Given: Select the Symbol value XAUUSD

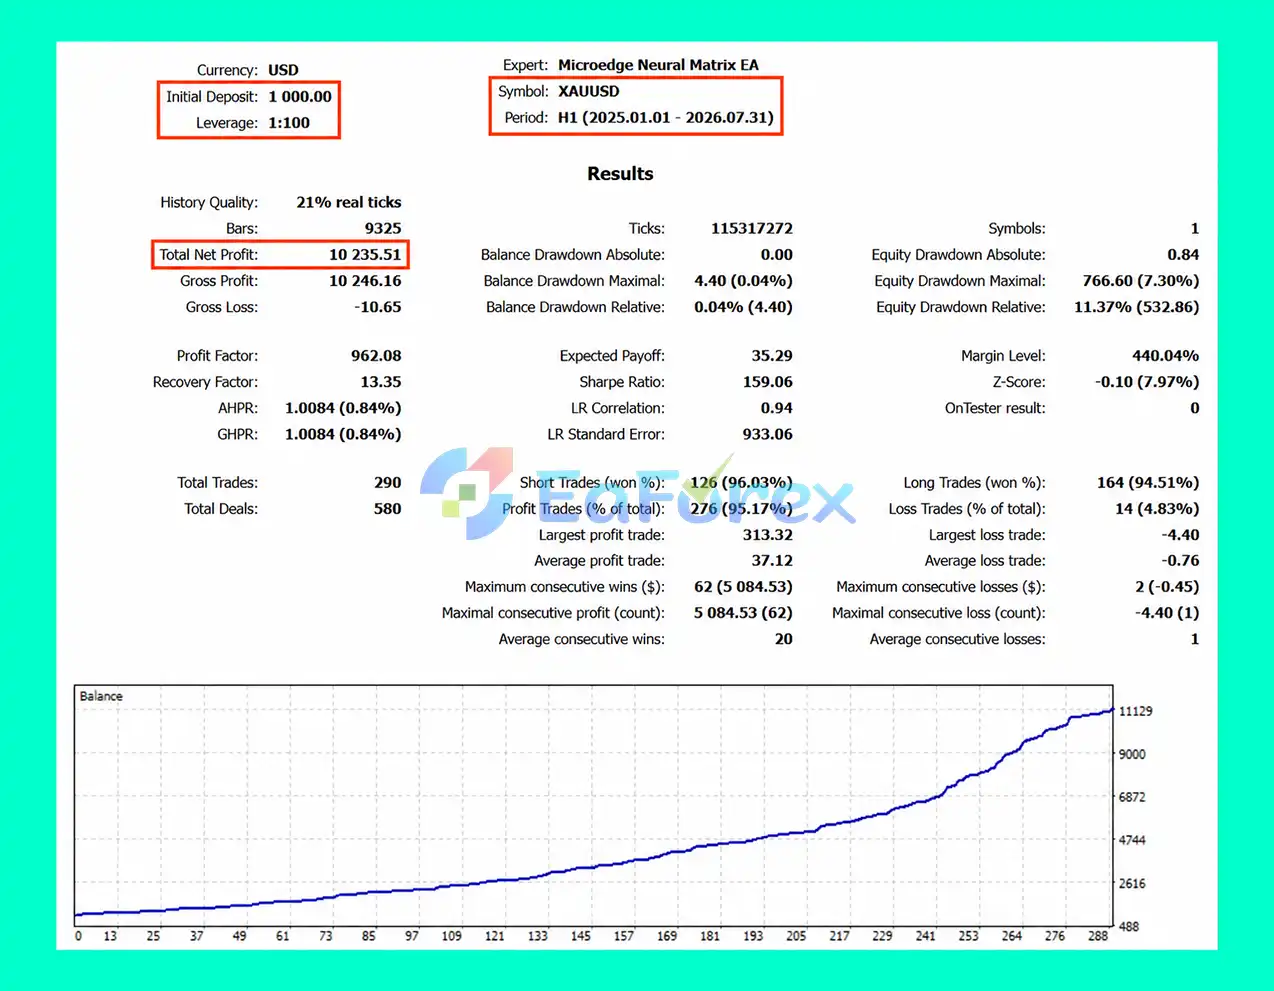Looking at the screenshot, I should point(589,91).
